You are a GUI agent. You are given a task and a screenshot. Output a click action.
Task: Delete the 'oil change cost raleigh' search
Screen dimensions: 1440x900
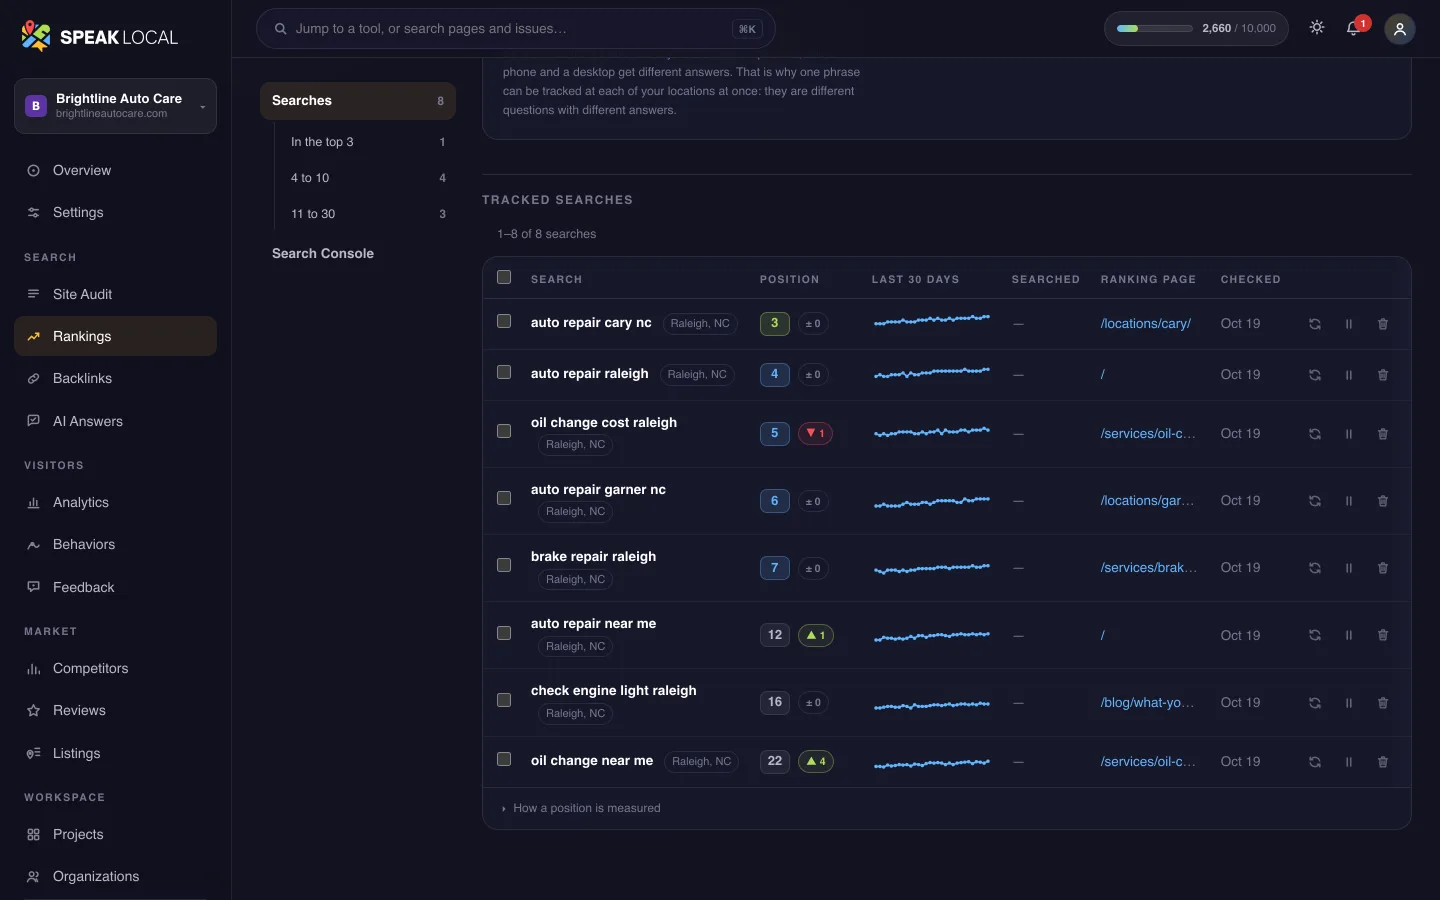(1383, 434)
